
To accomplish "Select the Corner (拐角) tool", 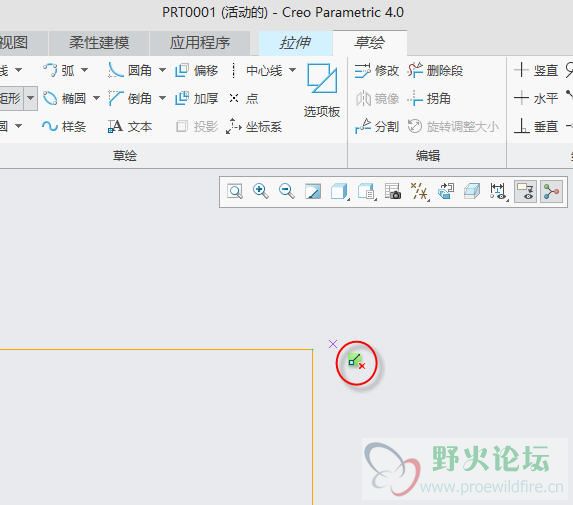I will tap(429, 98).
